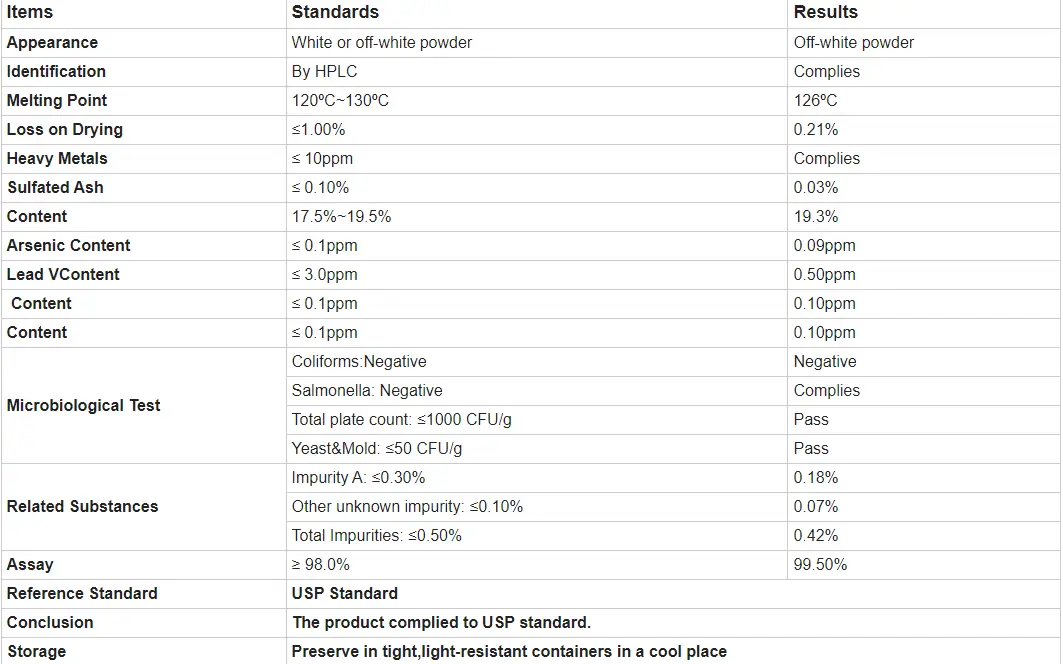
Task: Select the 99.50% assay result
Action: coord(820,565)
